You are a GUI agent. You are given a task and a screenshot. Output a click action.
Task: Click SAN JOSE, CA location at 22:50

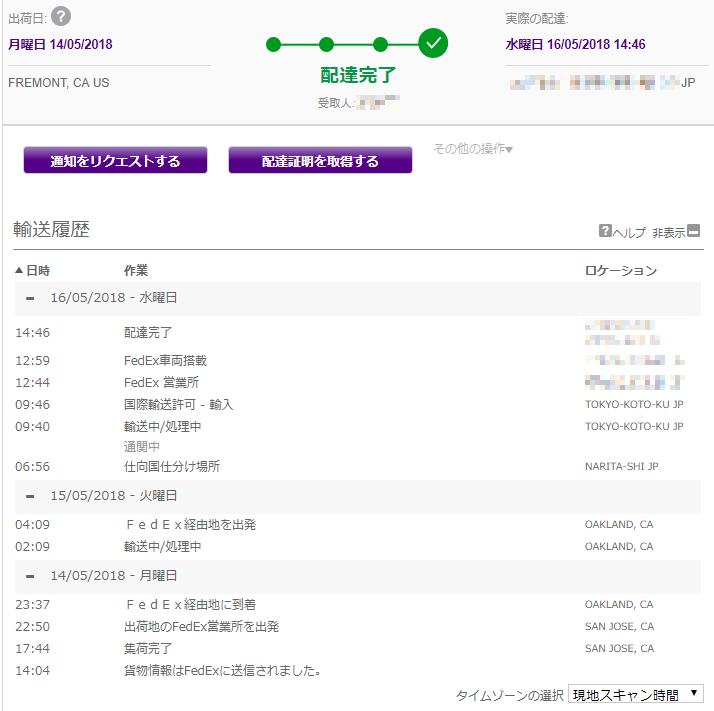[x=619, y=627]
